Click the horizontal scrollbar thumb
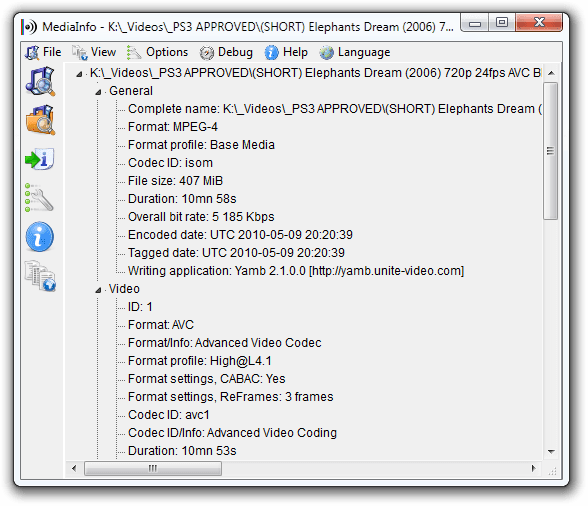588x506 pixels. 153,468
